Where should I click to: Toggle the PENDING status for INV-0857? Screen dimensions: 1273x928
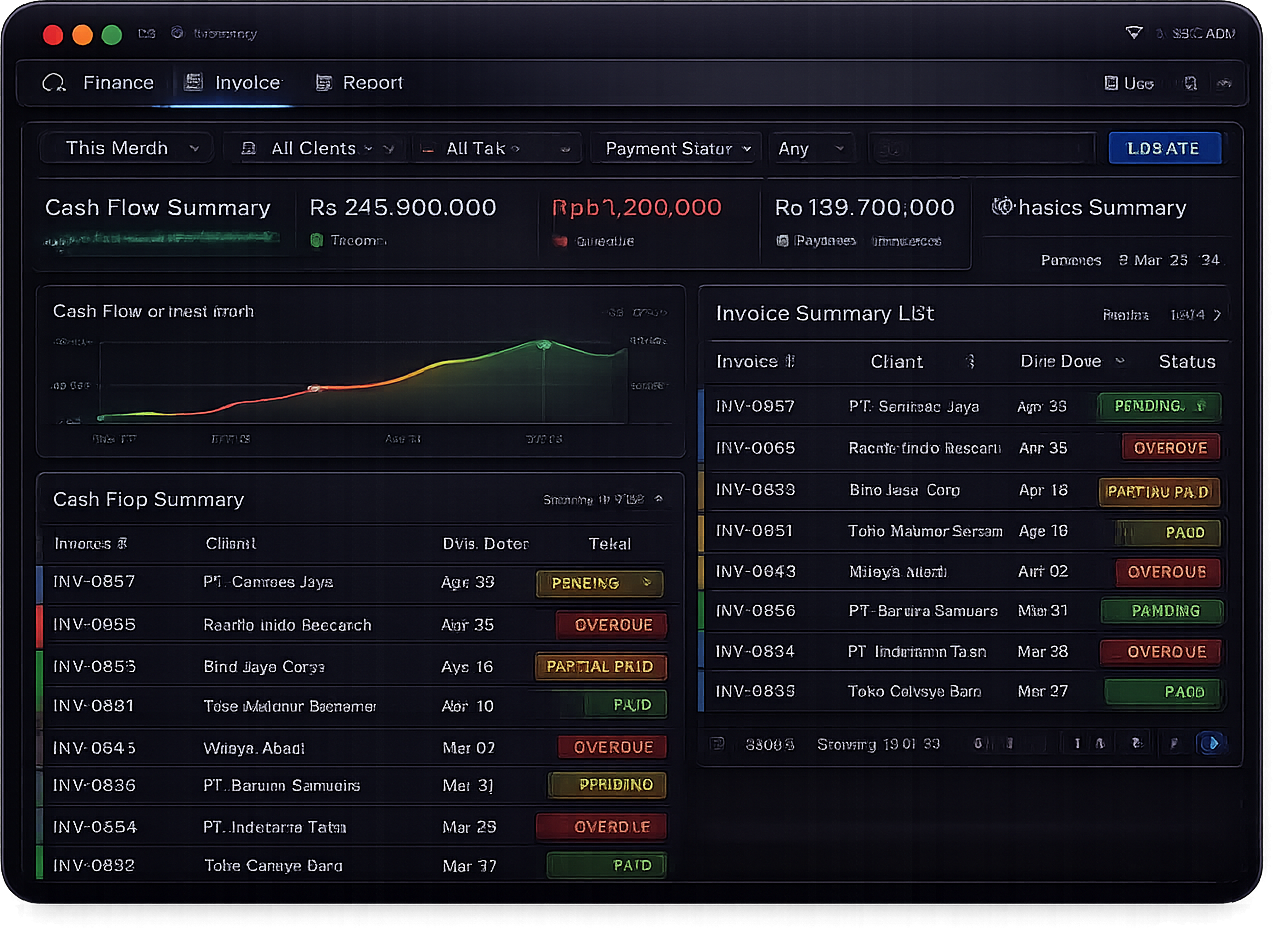599,583
